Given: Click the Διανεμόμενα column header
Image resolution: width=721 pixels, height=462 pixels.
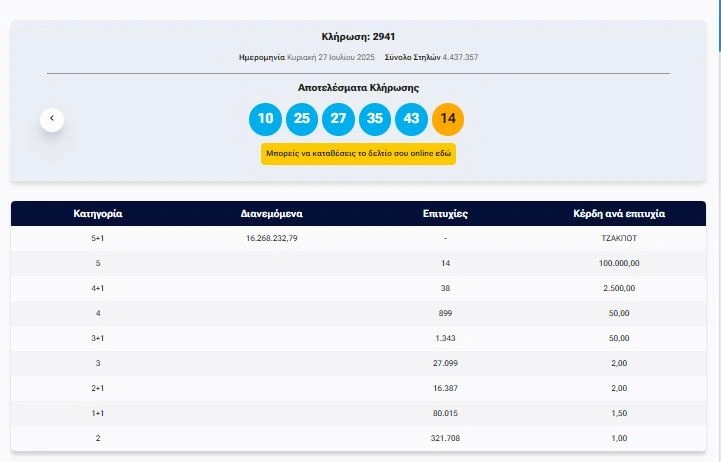Looking at the screenshot, I should (x=272, y=214).
